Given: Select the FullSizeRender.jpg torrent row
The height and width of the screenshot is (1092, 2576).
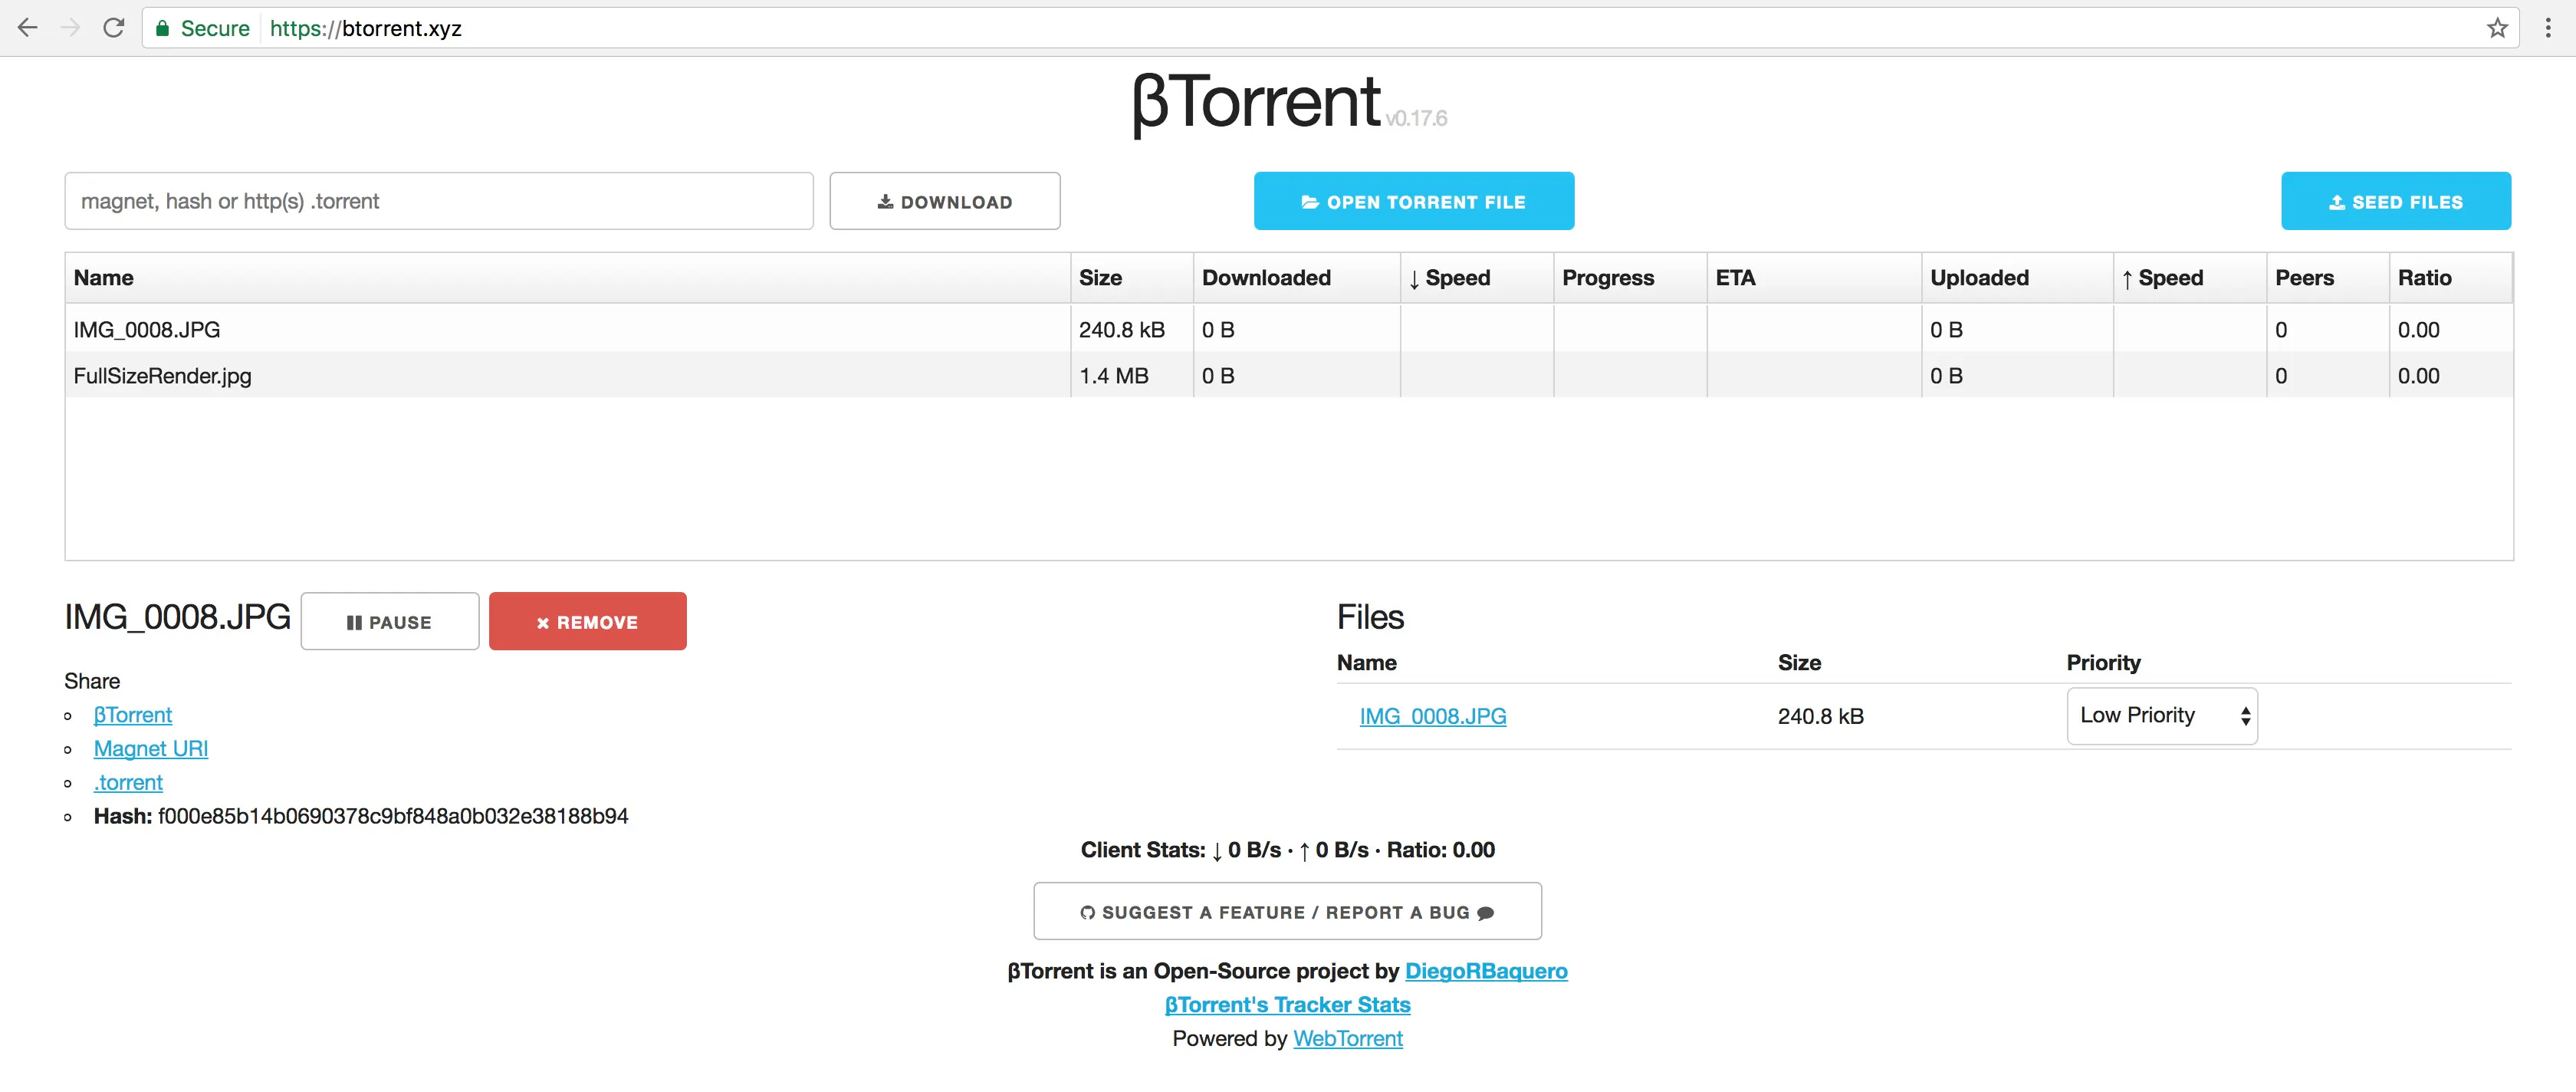Looking at the screenshot, I should pos(1289,375).
